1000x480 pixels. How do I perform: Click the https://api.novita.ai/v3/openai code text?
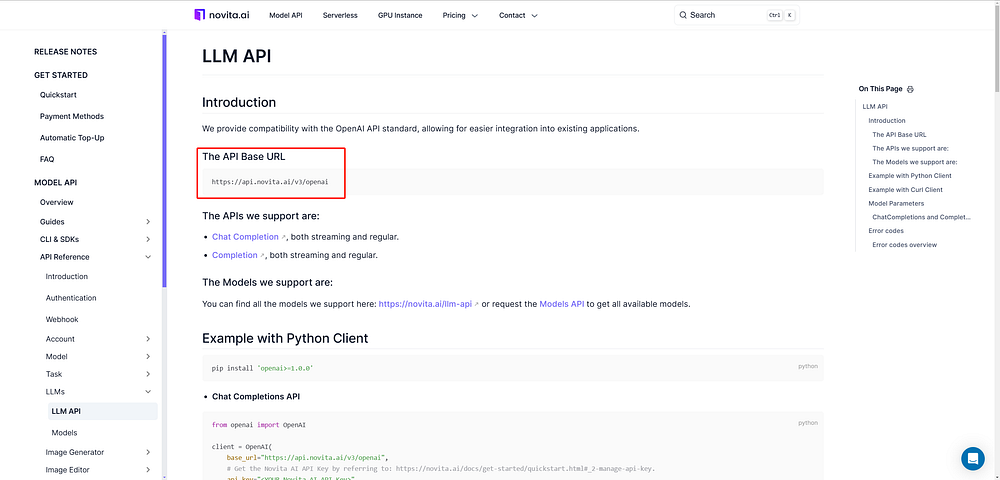coord(270,182)
